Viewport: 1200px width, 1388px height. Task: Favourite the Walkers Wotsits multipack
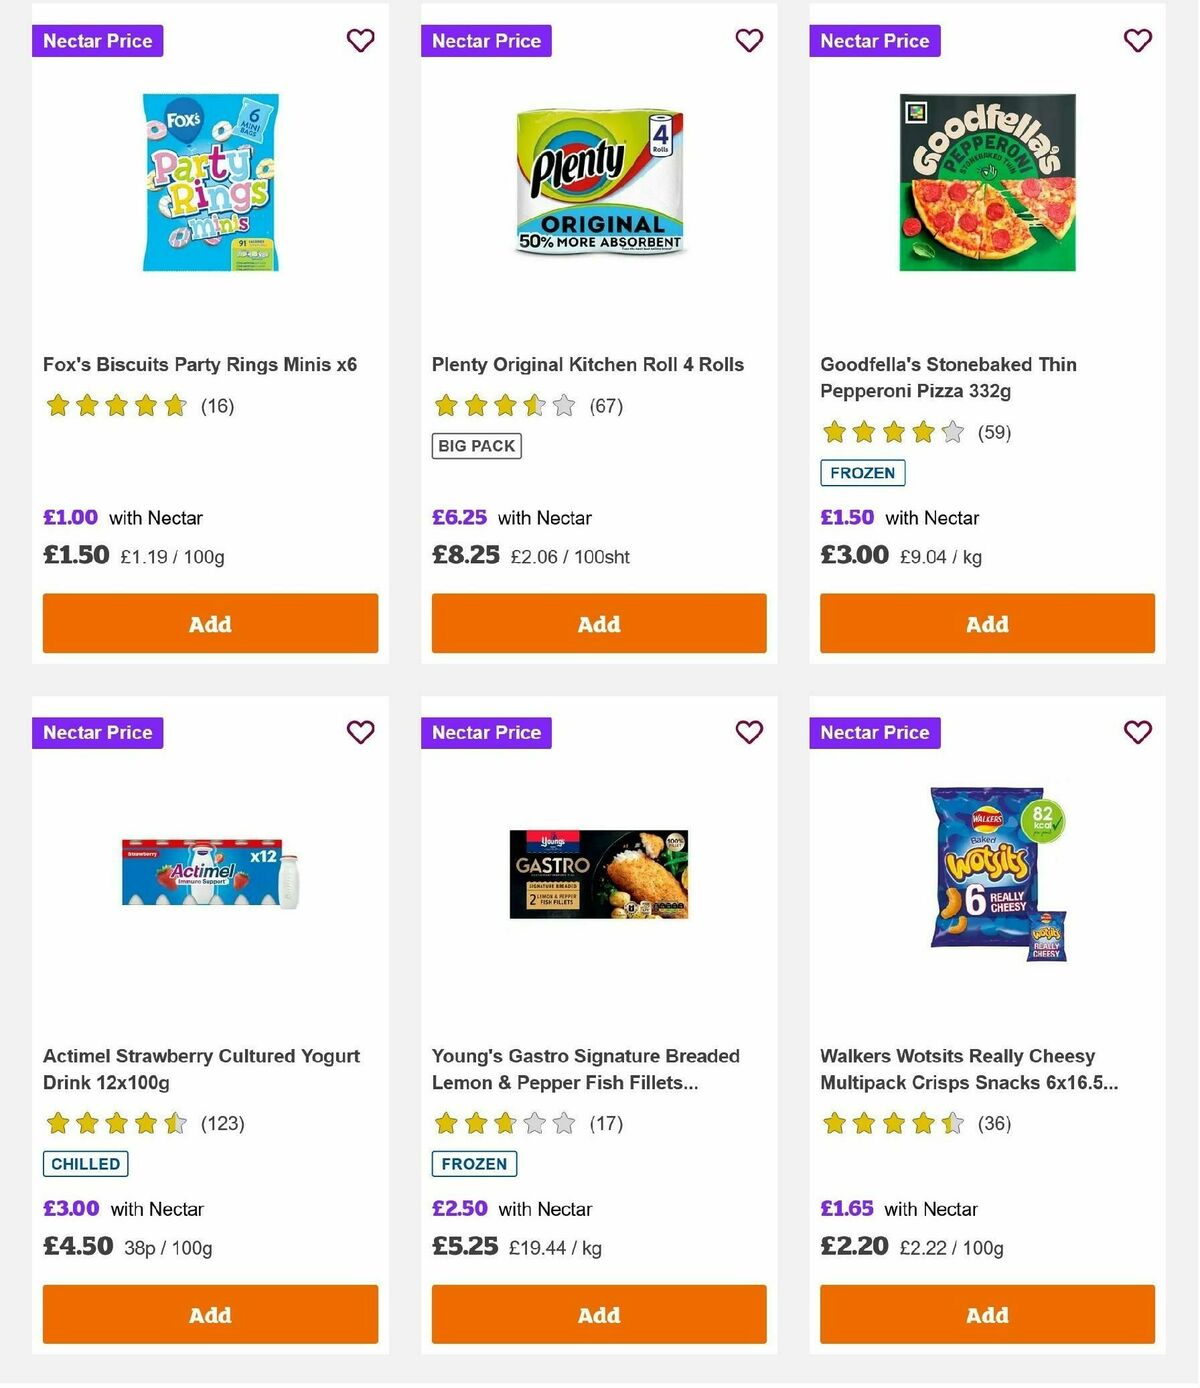(1137, 732)
